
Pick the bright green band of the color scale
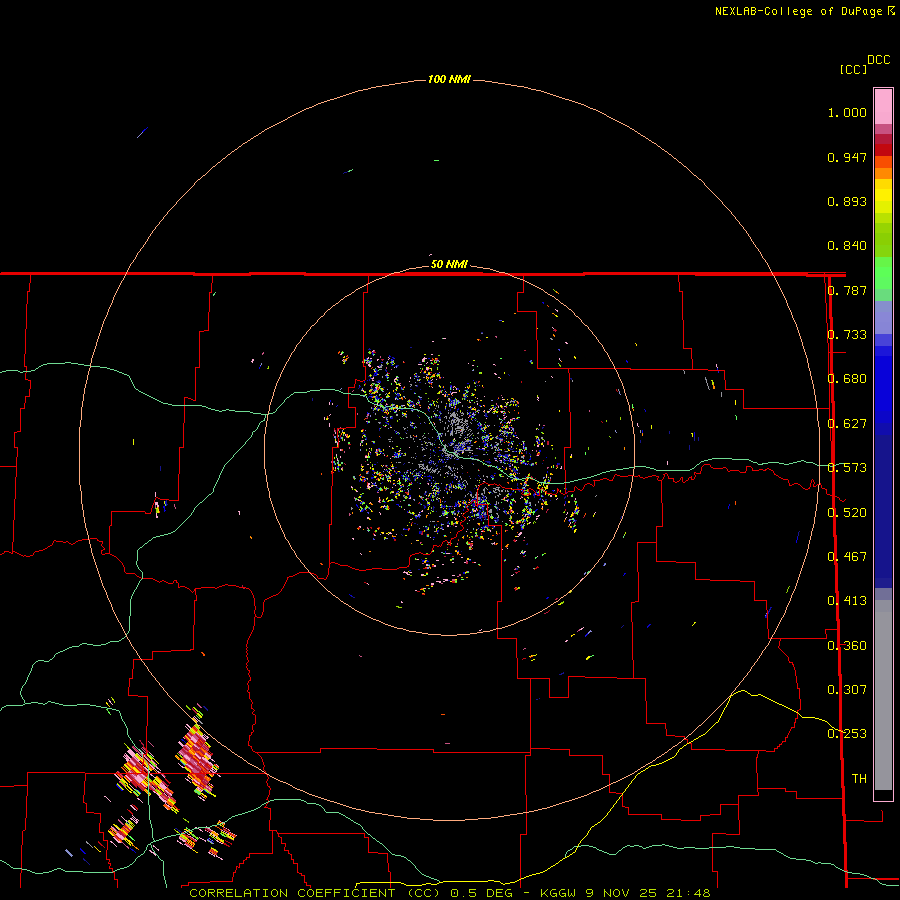coord(883,274)
